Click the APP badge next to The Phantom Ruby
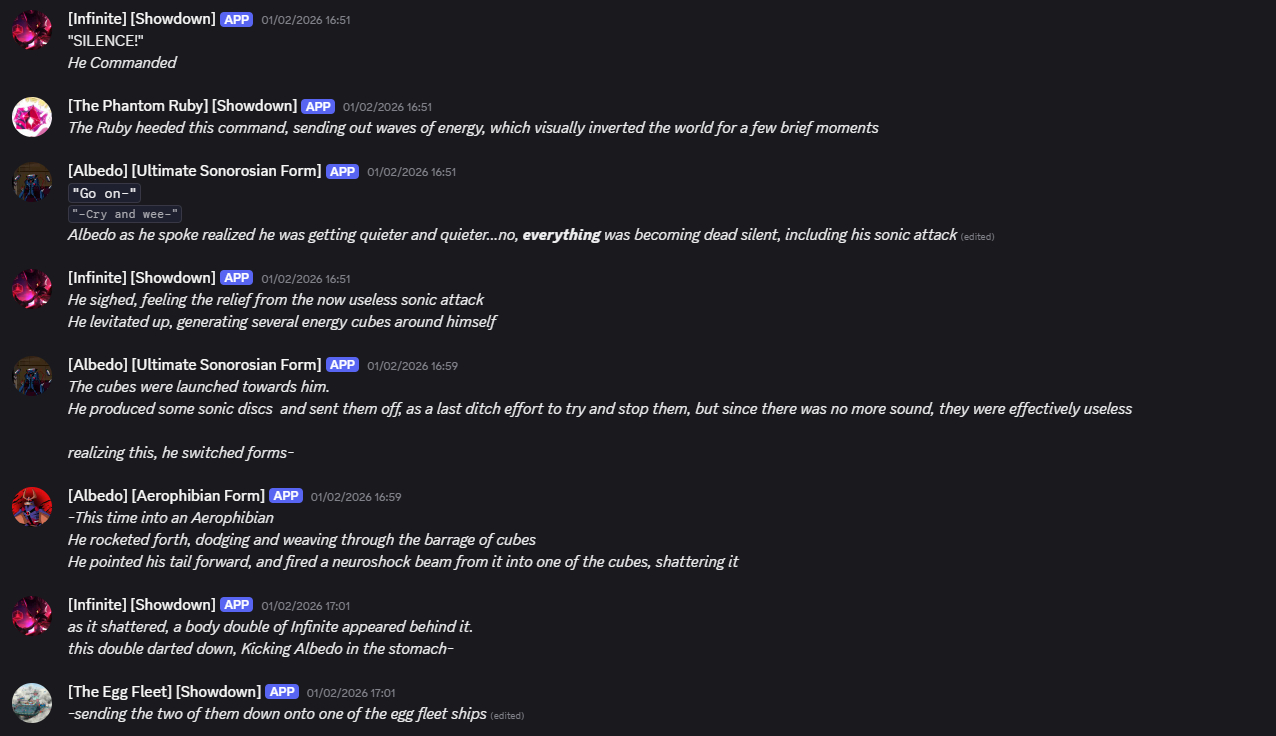Image resolution: width=1276 pixels, height=736 pixels. coord(318,107)
